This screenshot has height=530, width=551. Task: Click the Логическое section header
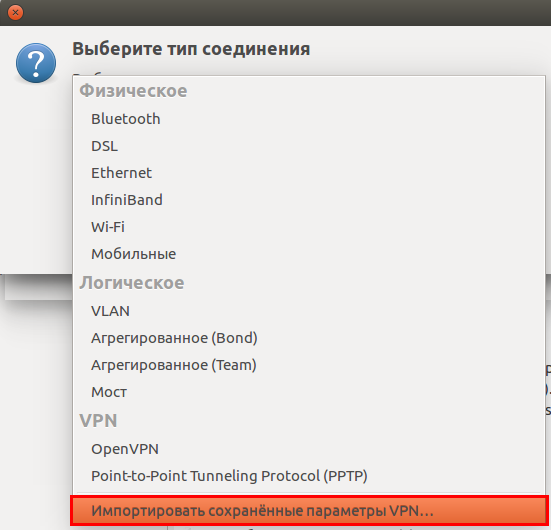[x=131, y=283]
